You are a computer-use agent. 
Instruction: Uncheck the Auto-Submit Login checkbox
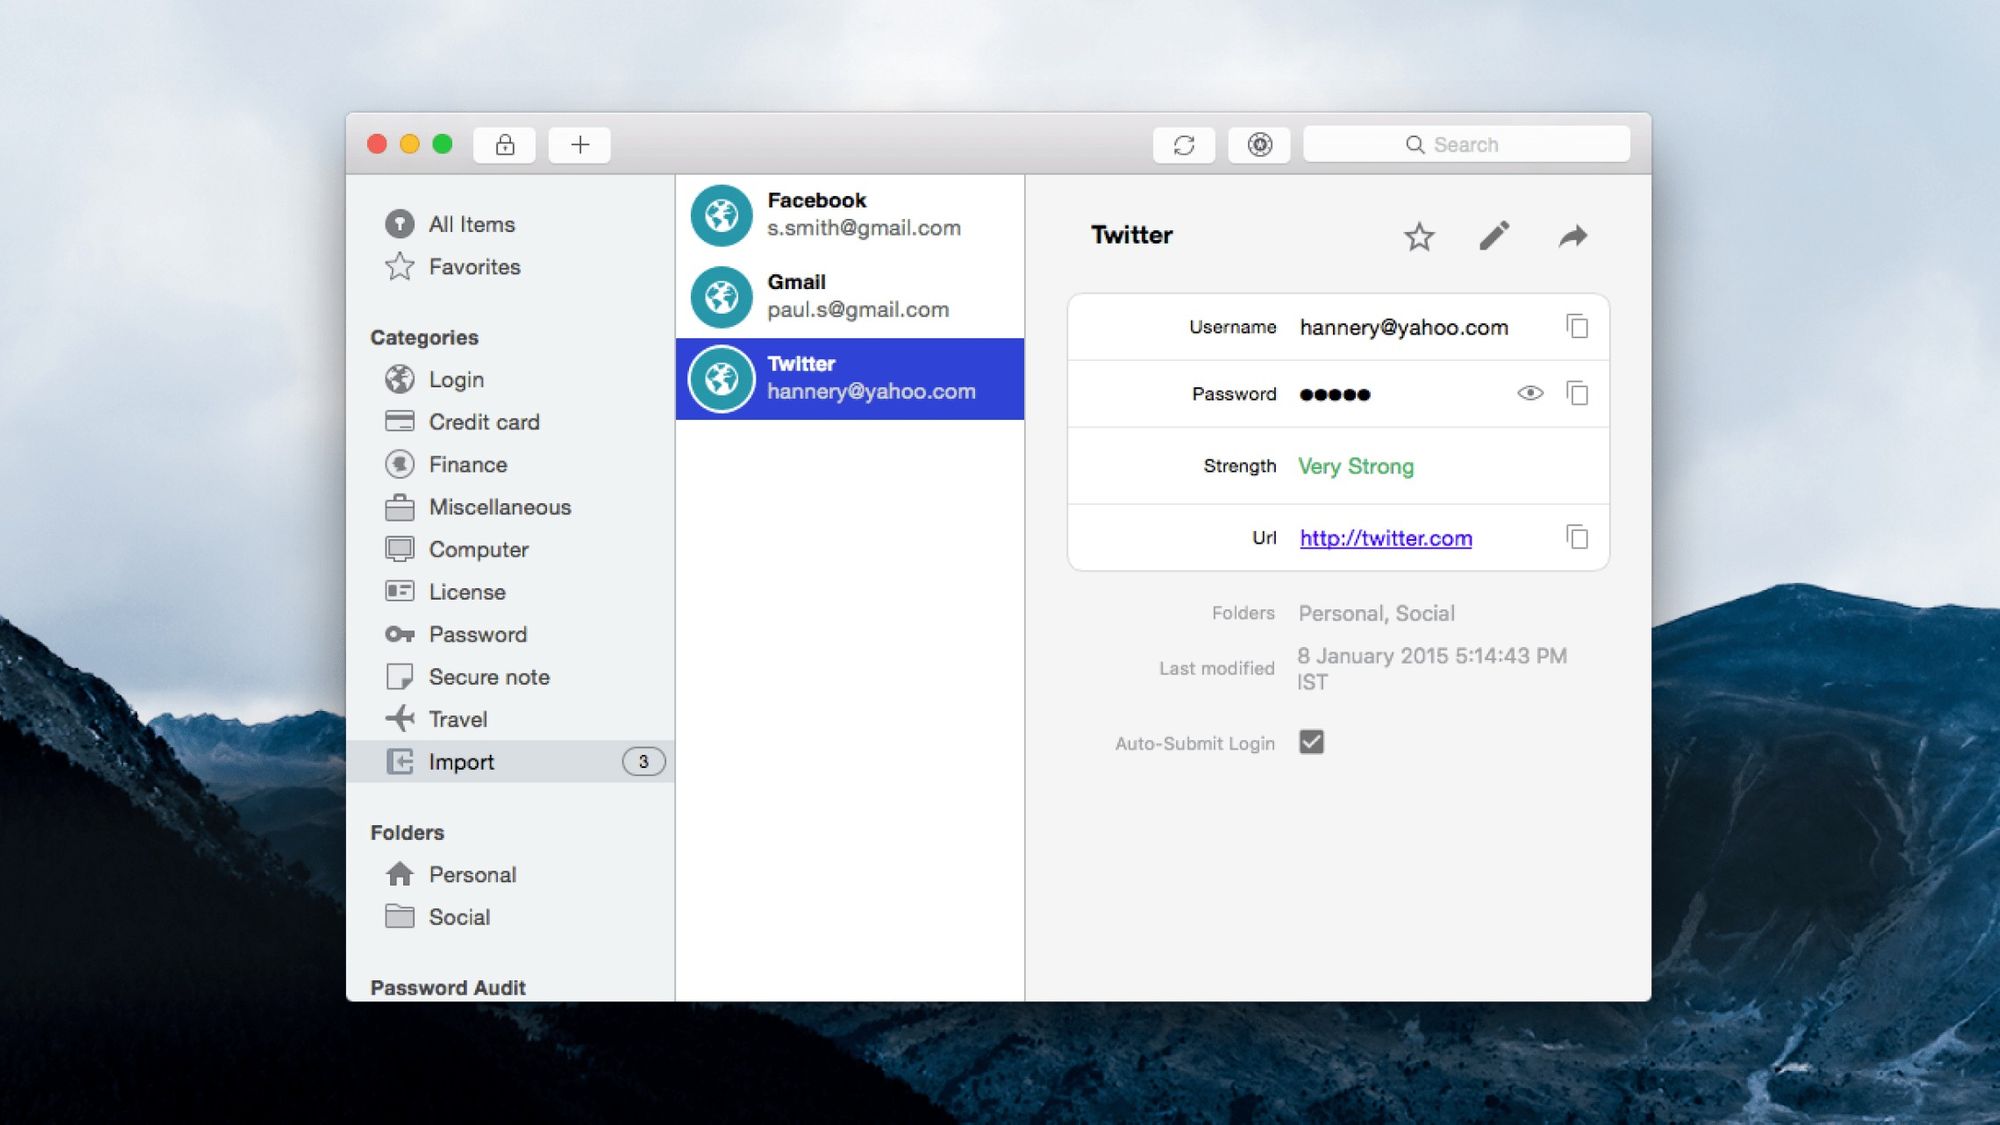[1311, 742]
